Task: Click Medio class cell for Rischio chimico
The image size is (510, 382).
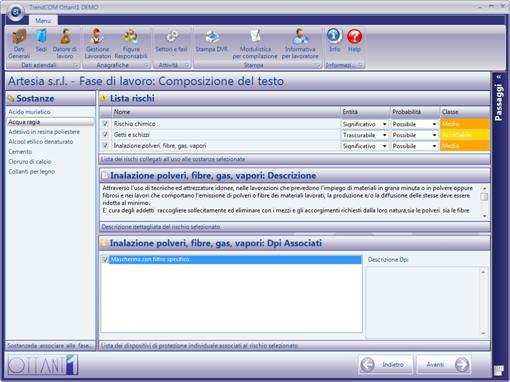Action: 465,124
